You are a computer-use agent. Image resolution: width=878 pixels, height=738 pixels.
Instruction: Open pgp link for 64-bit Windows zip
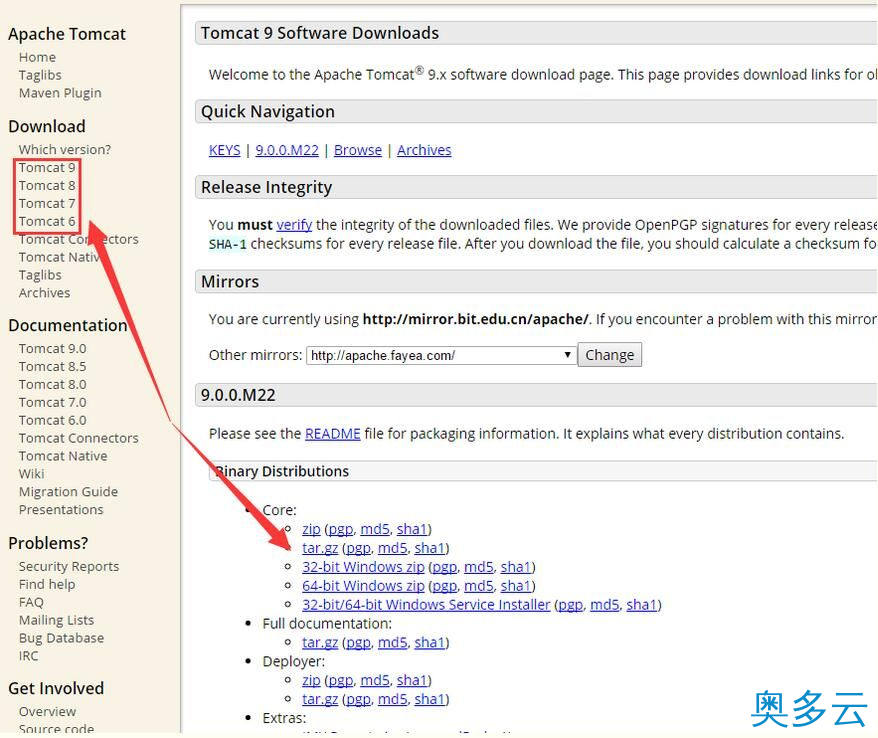(445, 586)
